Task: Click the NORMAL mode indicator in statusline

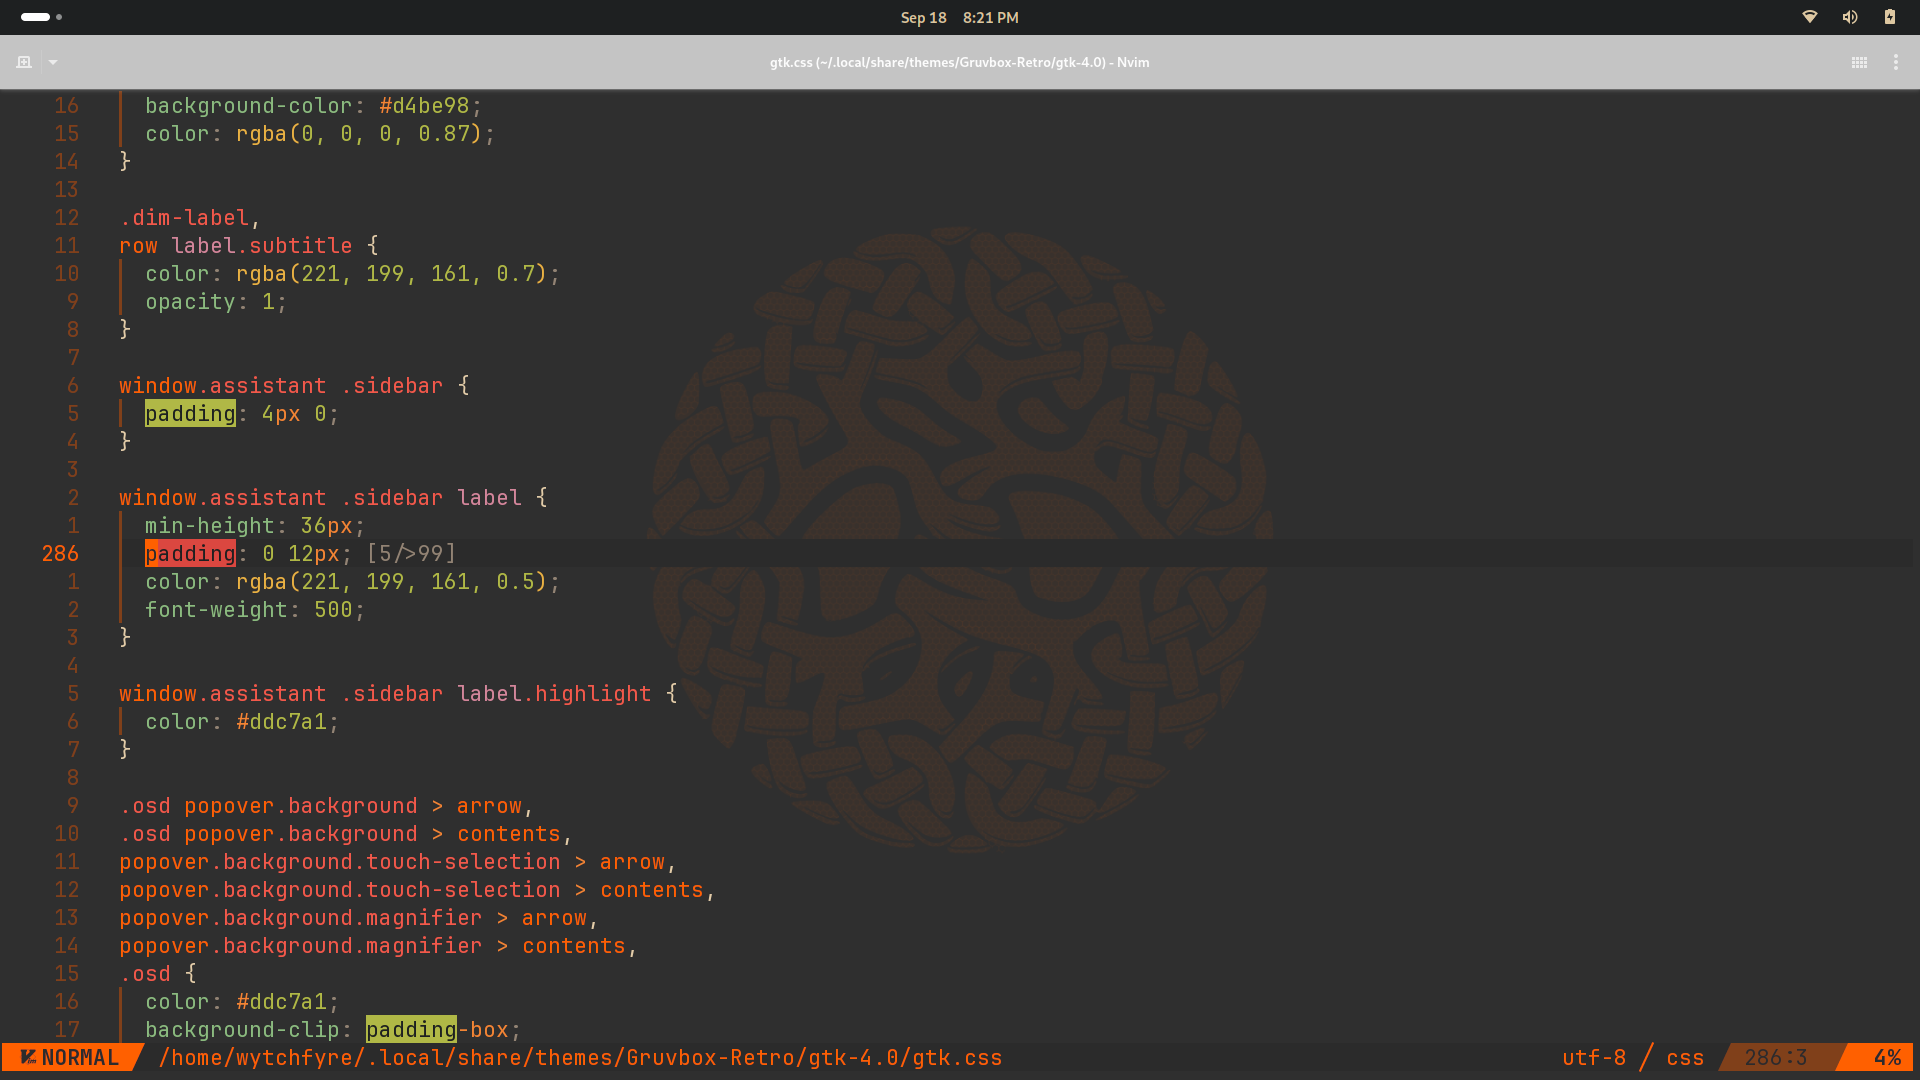Action: pos(70,1058)
